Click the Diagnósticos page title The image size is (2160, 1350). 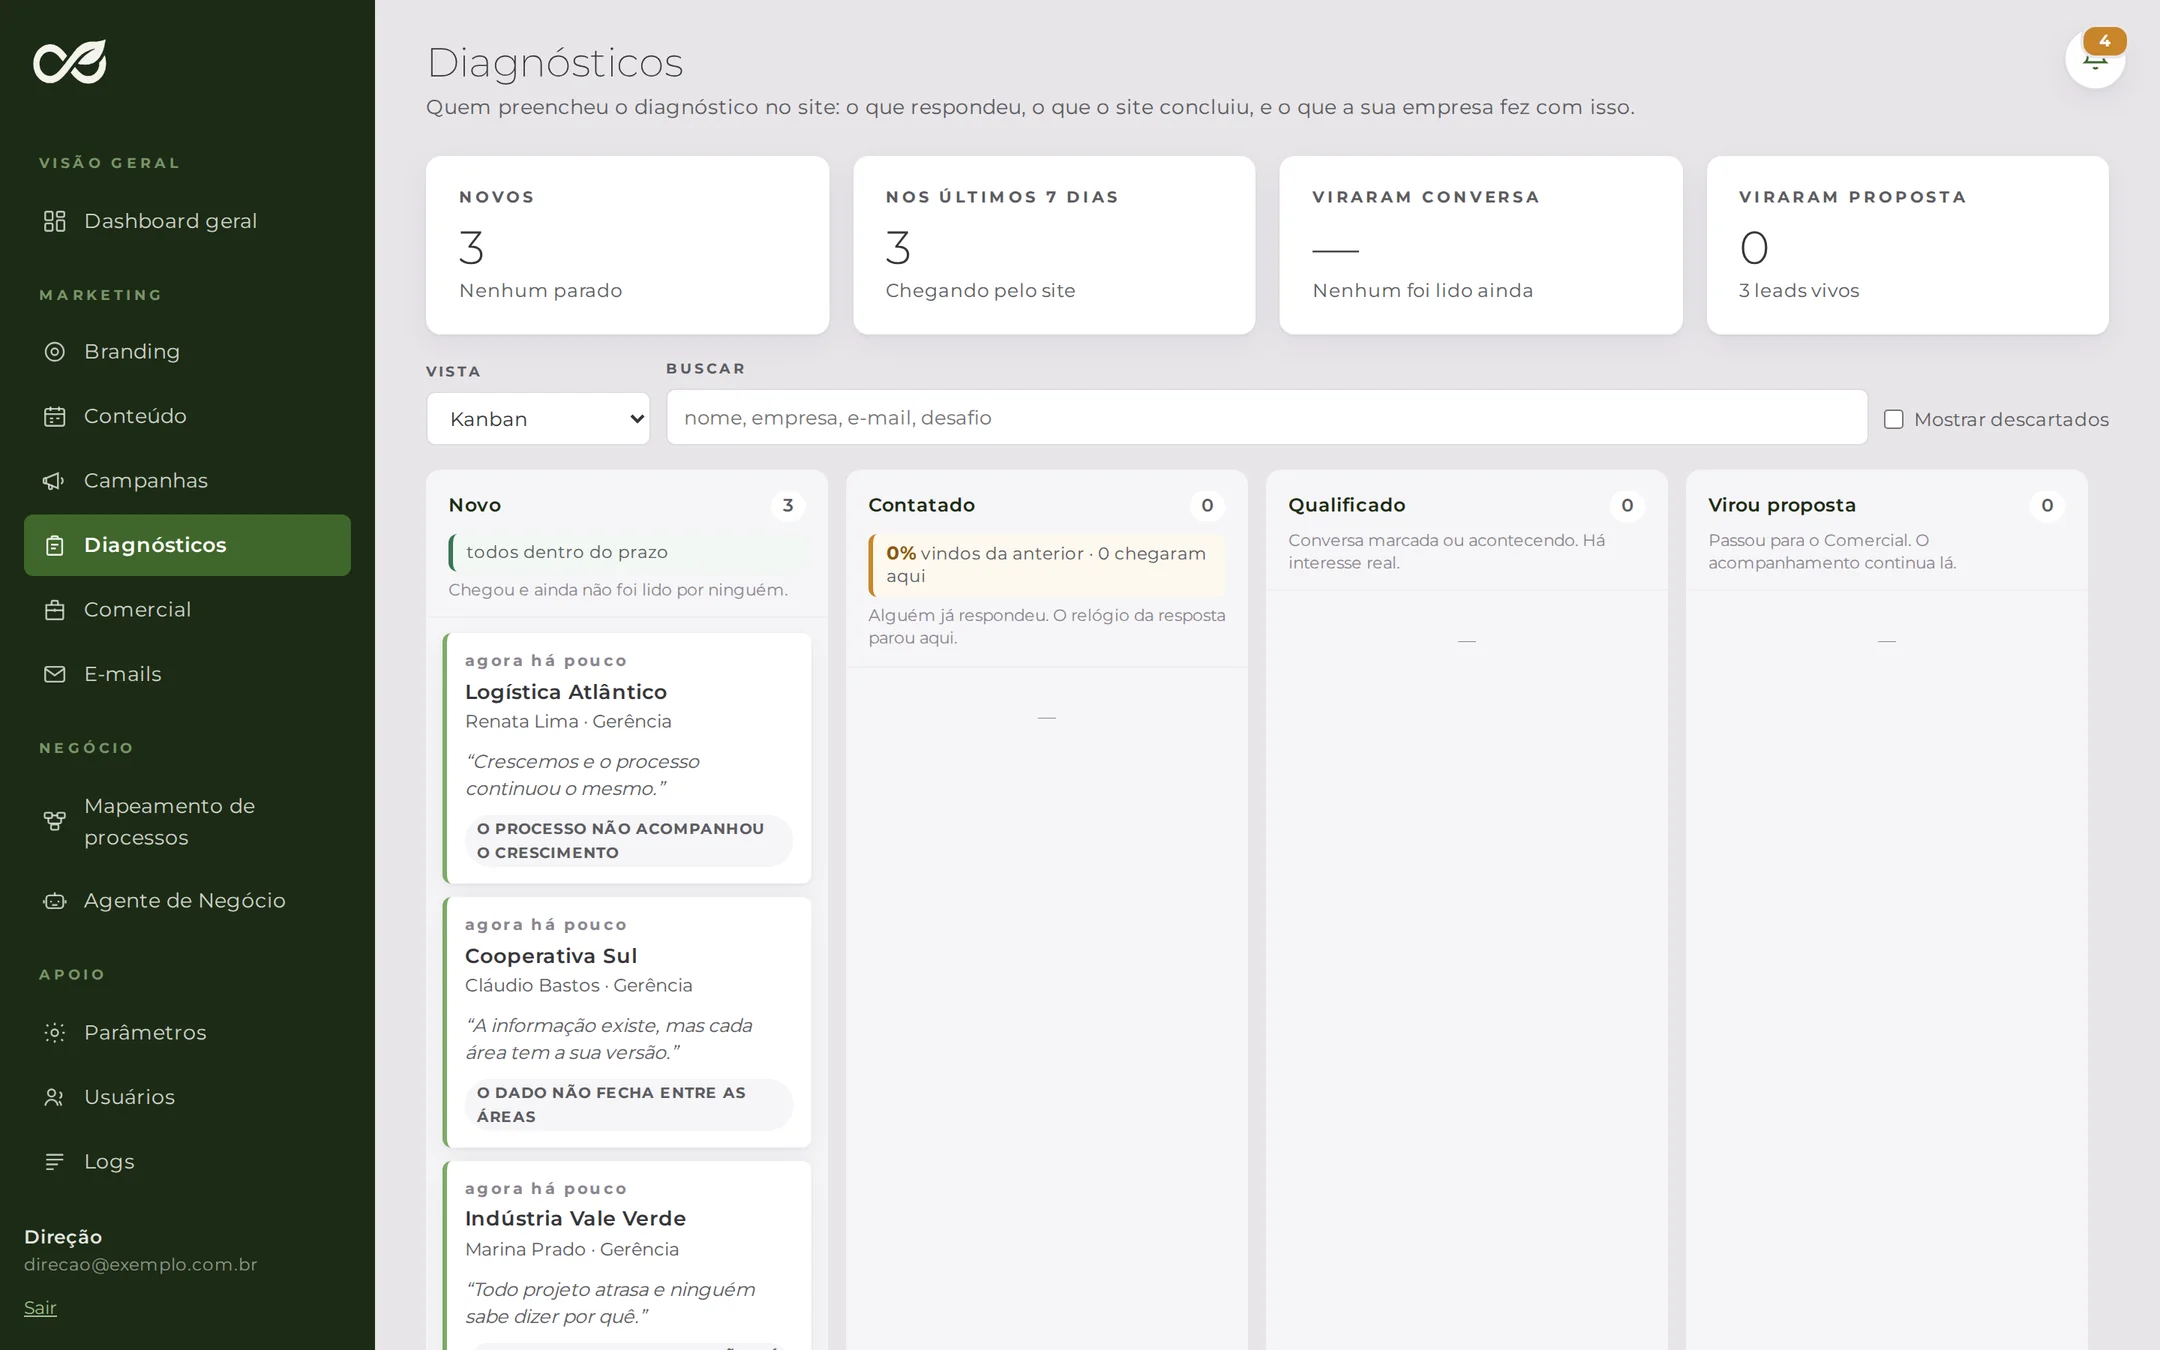(555, 63)
